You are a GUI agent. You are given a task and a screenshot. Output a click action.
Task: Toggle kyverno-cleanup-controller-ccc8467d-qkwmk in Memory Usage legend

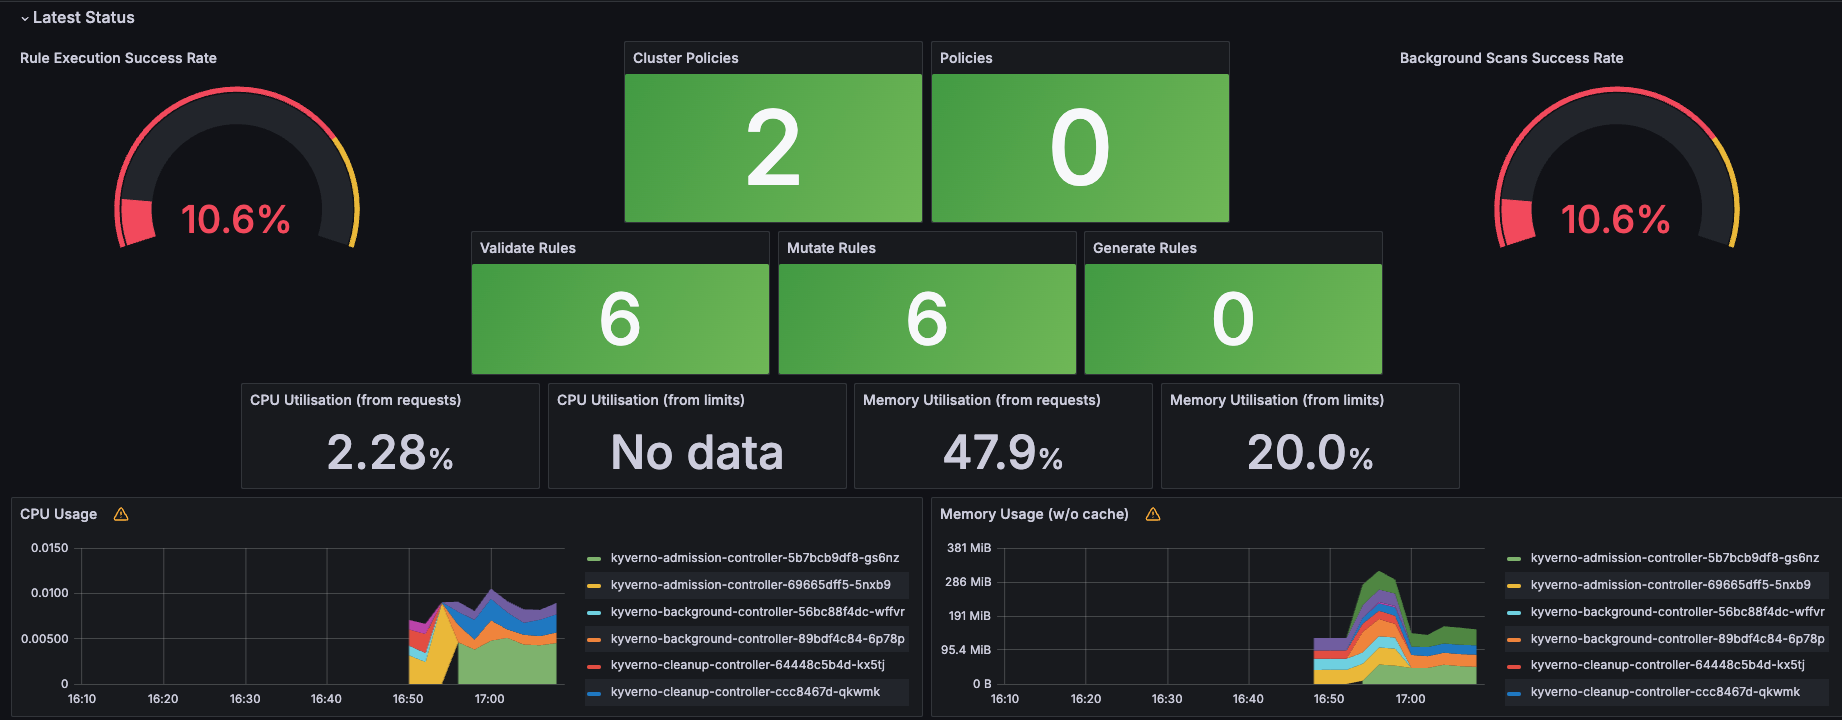tap(1666, 692)
